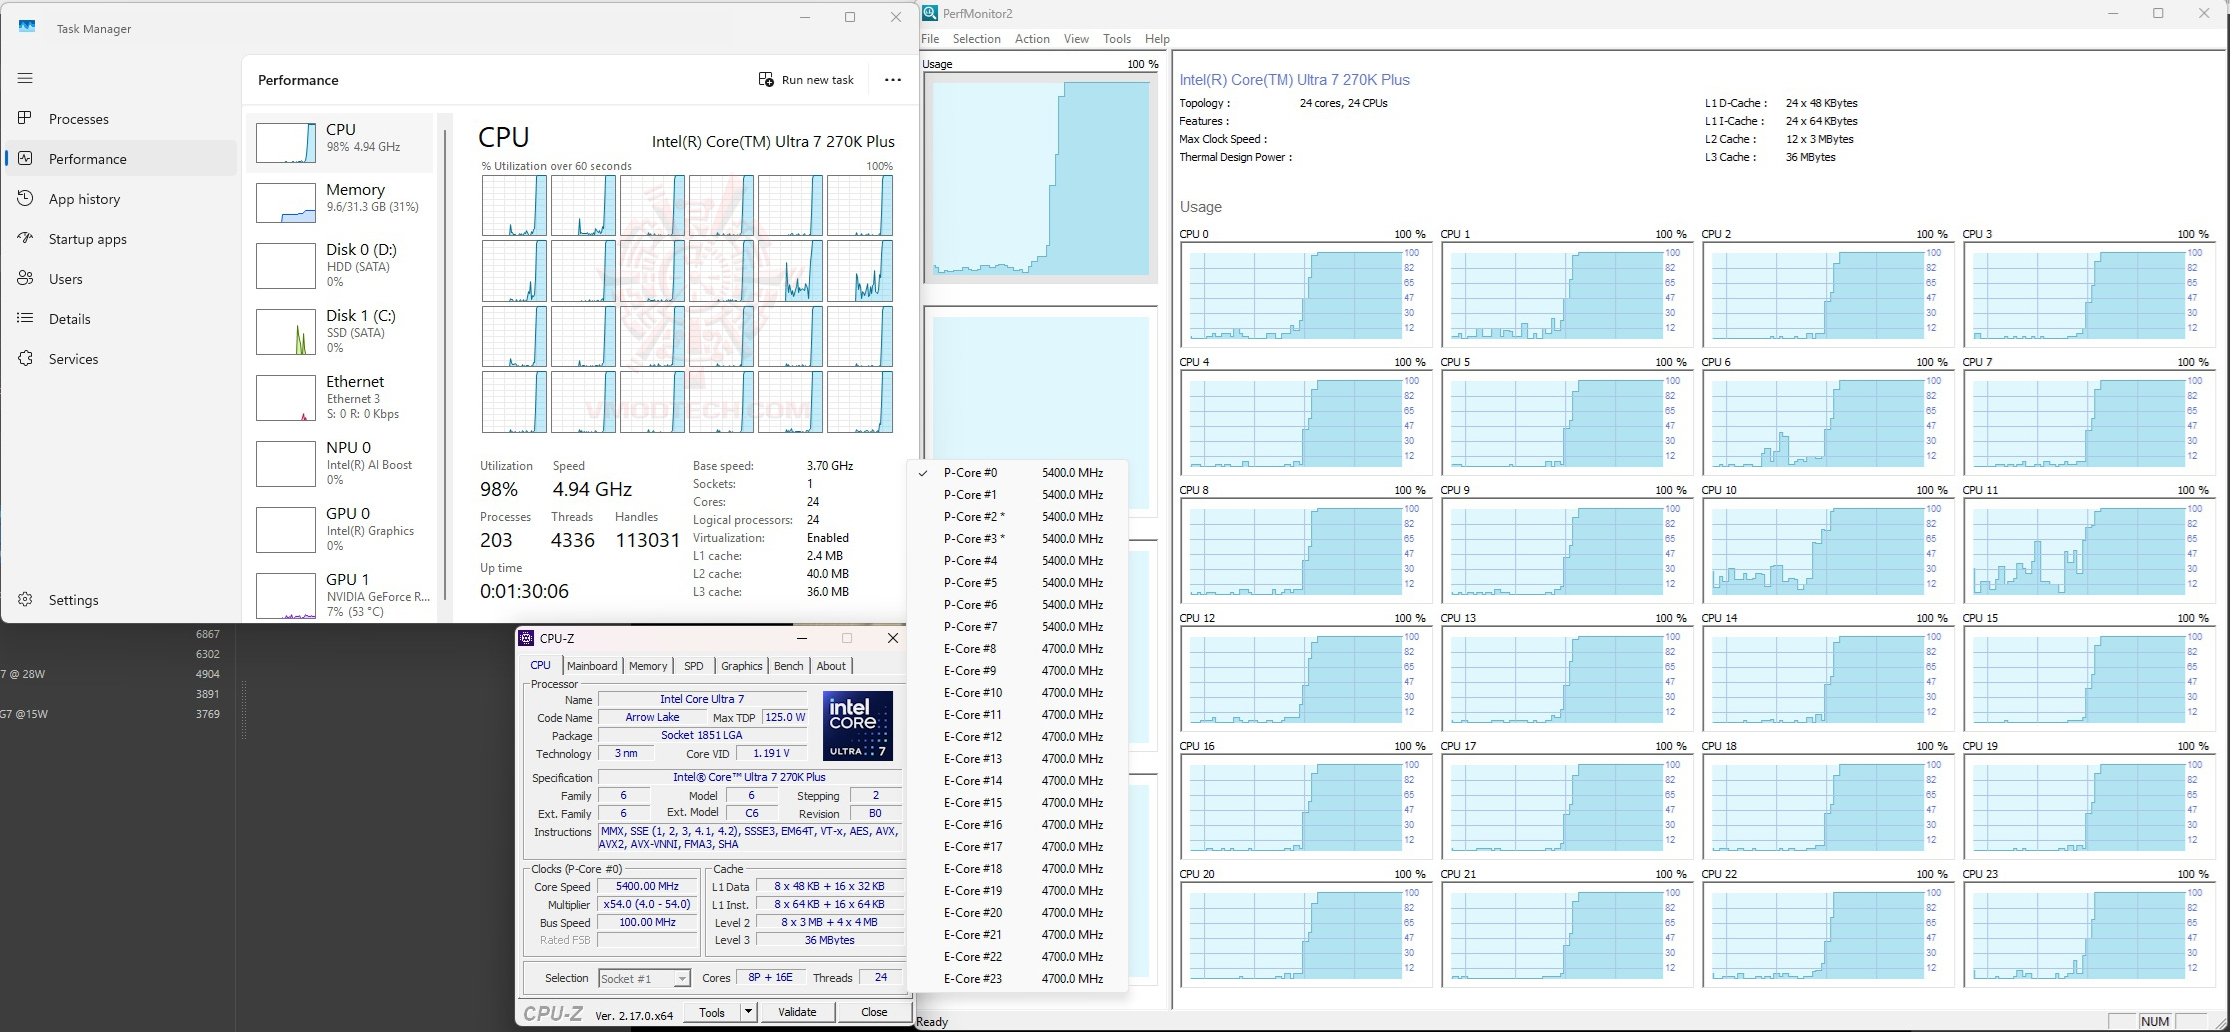The height and width of the screenshot is (1032, 2230).
Task: Switch to the Graphics tab in CPU-Z
Action: 741,666
